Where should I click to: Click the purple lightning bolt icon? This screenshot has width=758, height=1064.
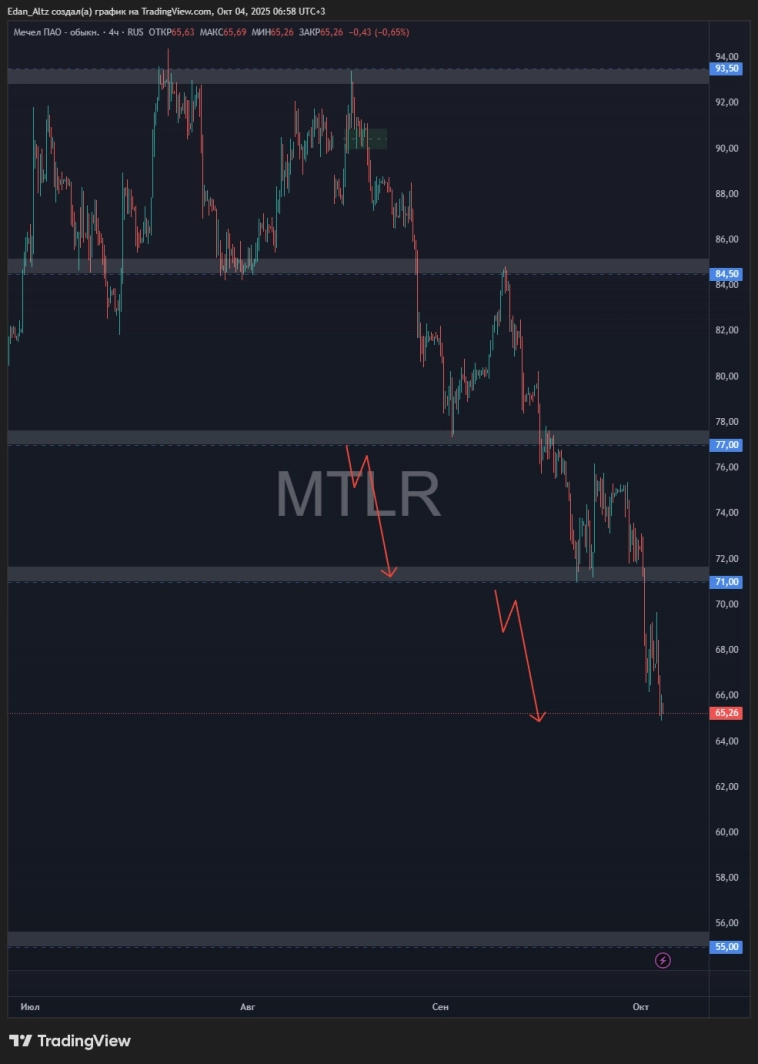[663, 960]
